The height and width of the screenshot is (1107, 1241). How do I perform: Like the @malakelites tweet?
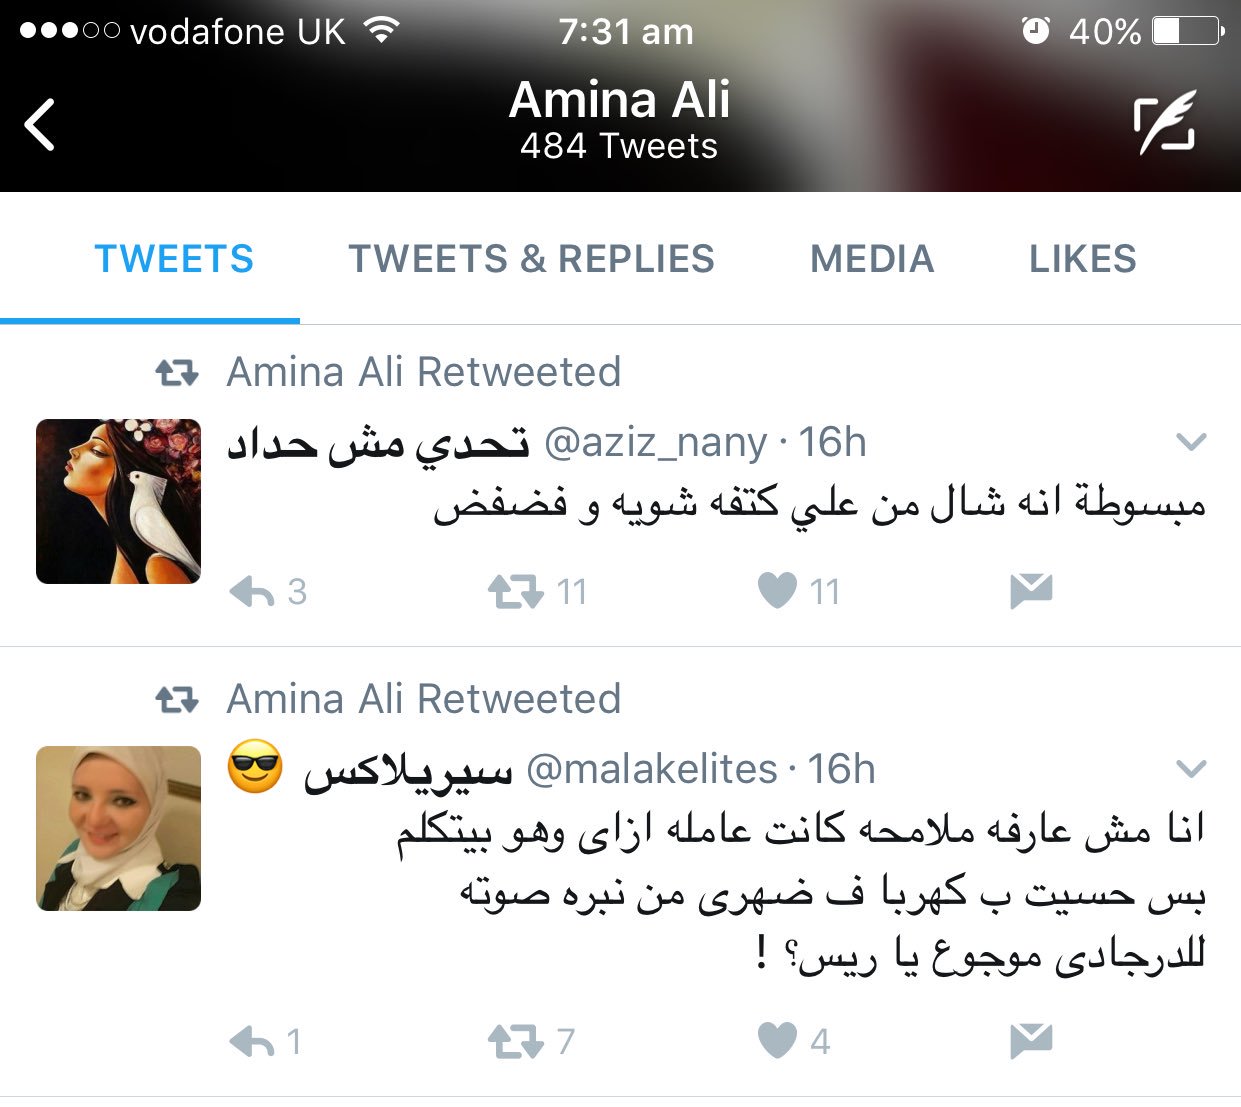click(777, 1041)
